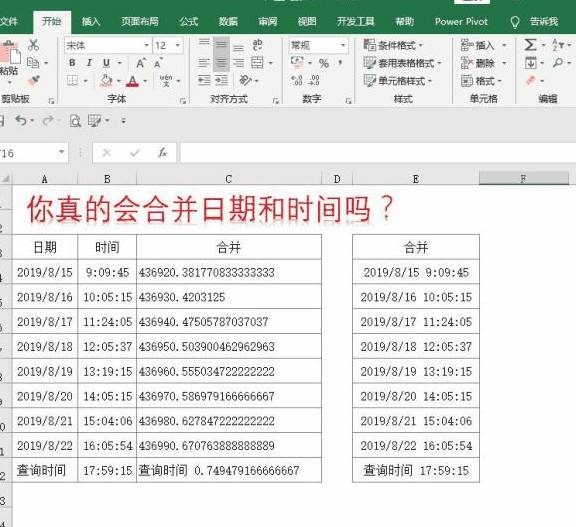Apply the fill color bucket
576x527 pixels.
[106, 80]
